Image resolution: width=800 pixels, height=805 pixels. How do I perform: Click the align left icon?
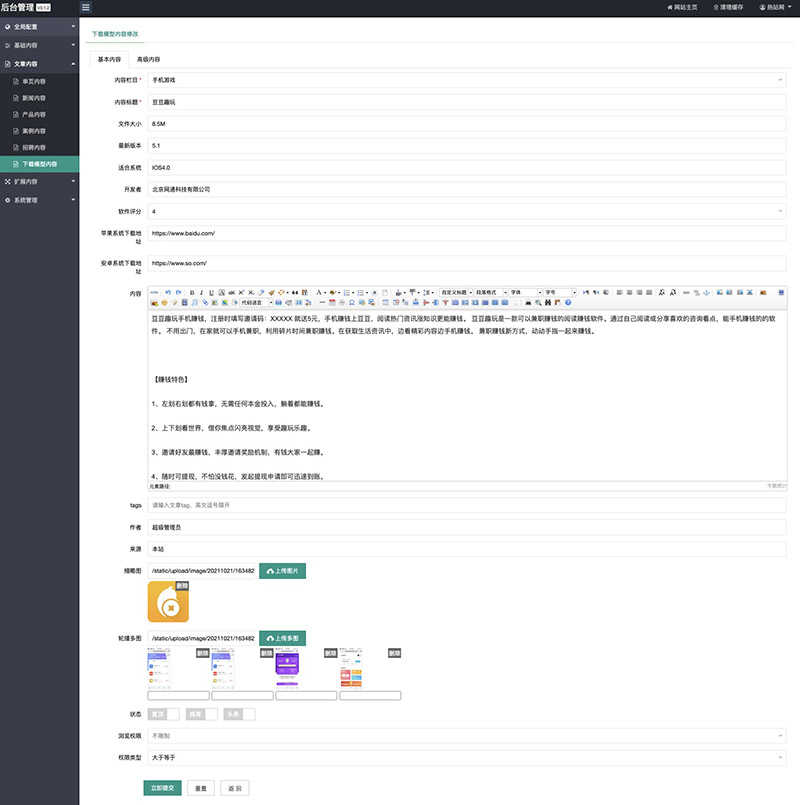click(619, 292)
